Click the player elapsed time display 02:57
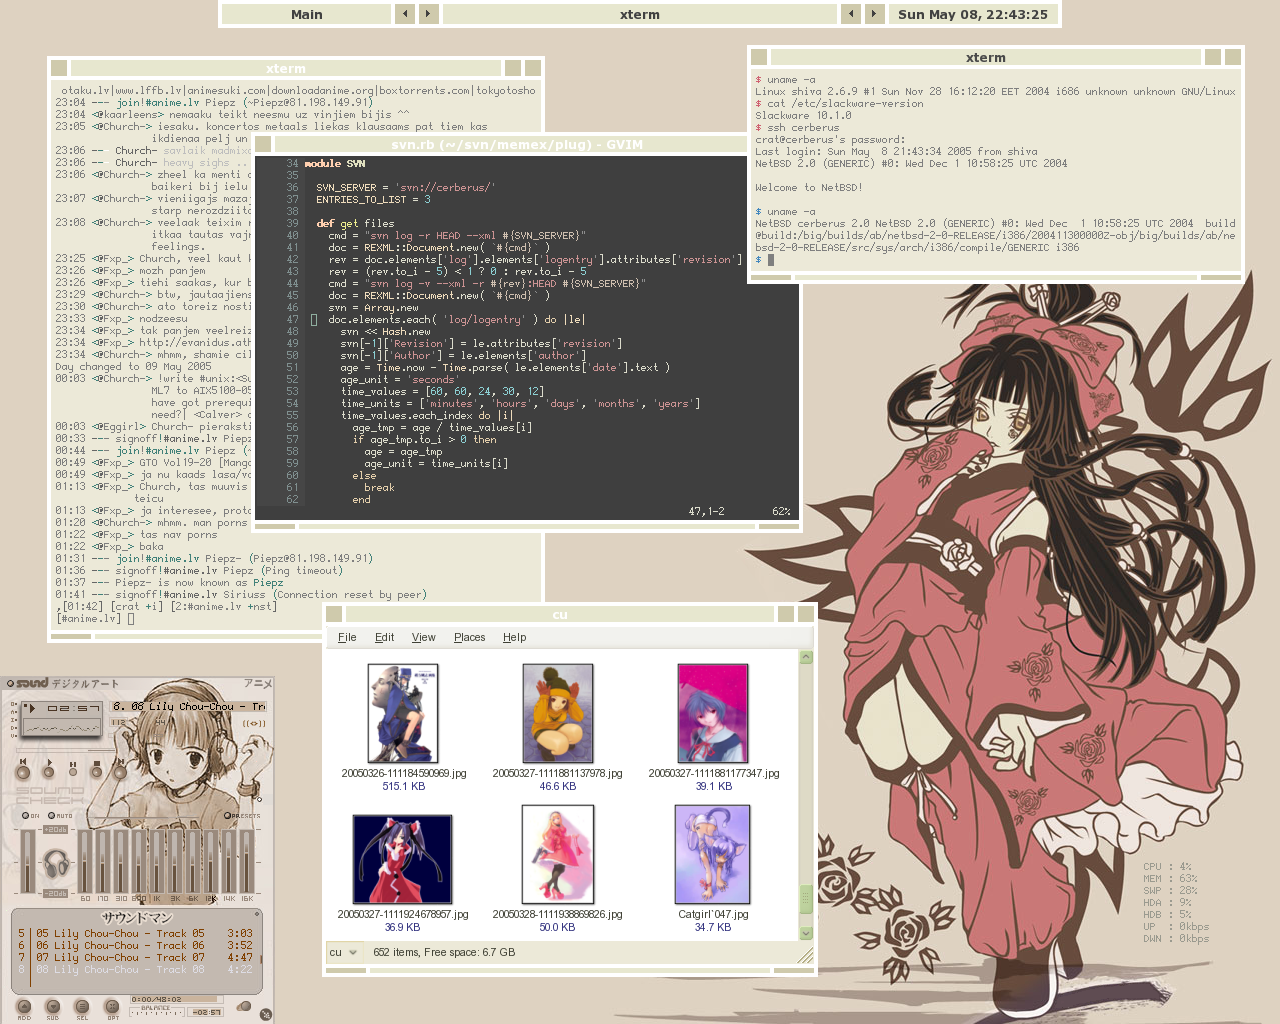Image resolution: width=1280 pixels, height=1024 pixels. pyautogui.click(x=74, y=707)
